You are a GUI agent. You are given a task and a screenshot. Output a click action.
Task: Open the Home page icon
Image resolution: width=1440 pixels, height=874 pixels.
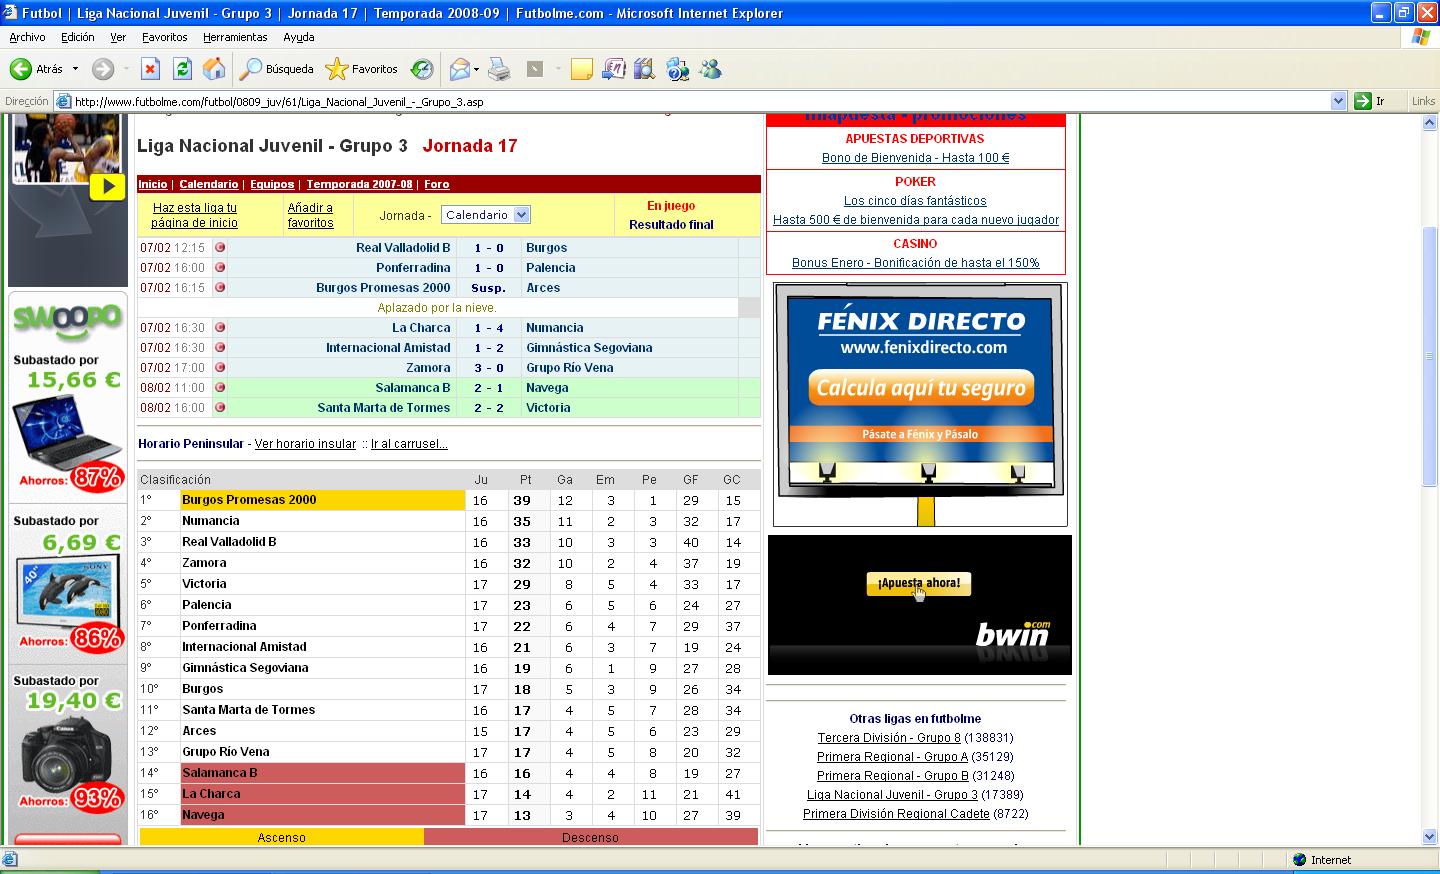(214, 69)
